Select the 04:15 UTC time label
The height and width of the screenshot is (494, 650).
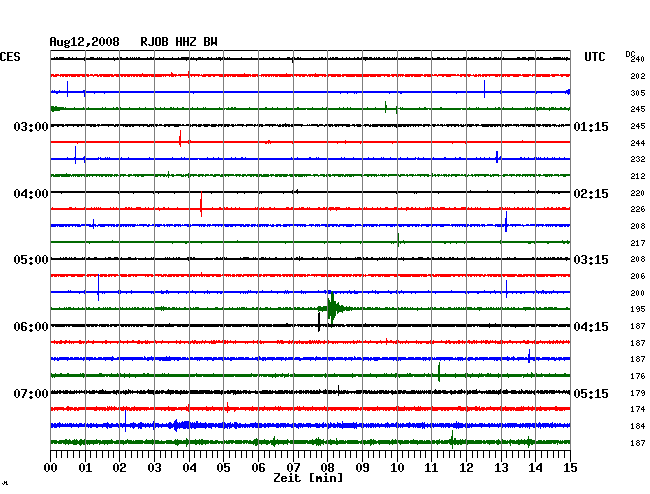point(591,327)
